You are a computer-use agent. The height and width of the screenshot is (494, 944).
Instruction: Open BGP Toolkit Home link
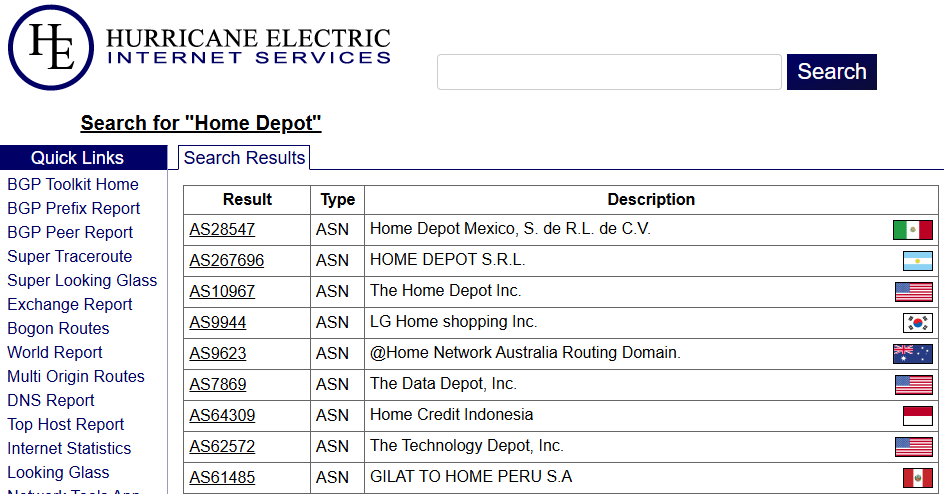tap(73, 184)
